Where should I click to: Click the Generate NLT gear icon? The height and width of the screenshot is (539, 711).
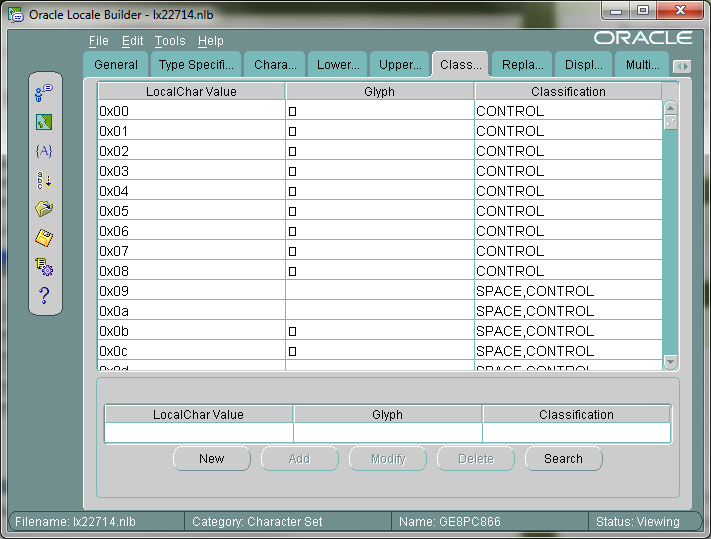point(44,267)
